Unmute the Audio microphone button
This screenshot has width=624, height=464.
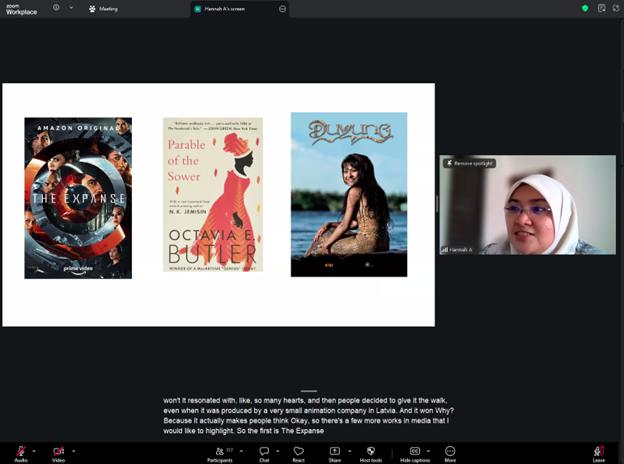pyautogui.click(x=20, y=451)
